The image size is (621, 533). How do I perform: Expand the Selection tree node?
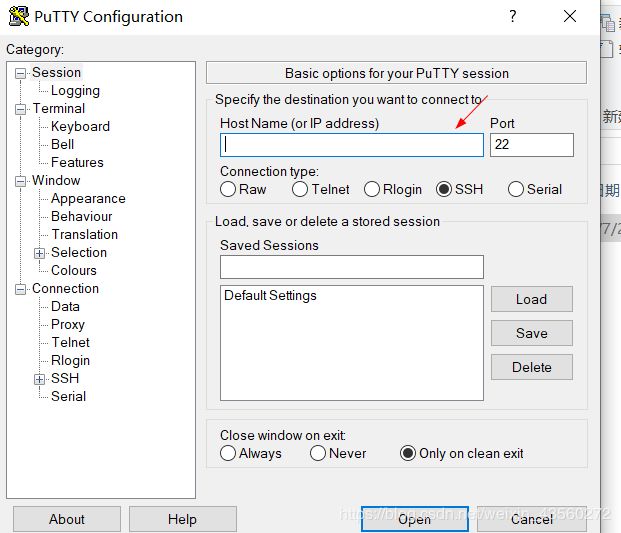[x=39, y=253]
